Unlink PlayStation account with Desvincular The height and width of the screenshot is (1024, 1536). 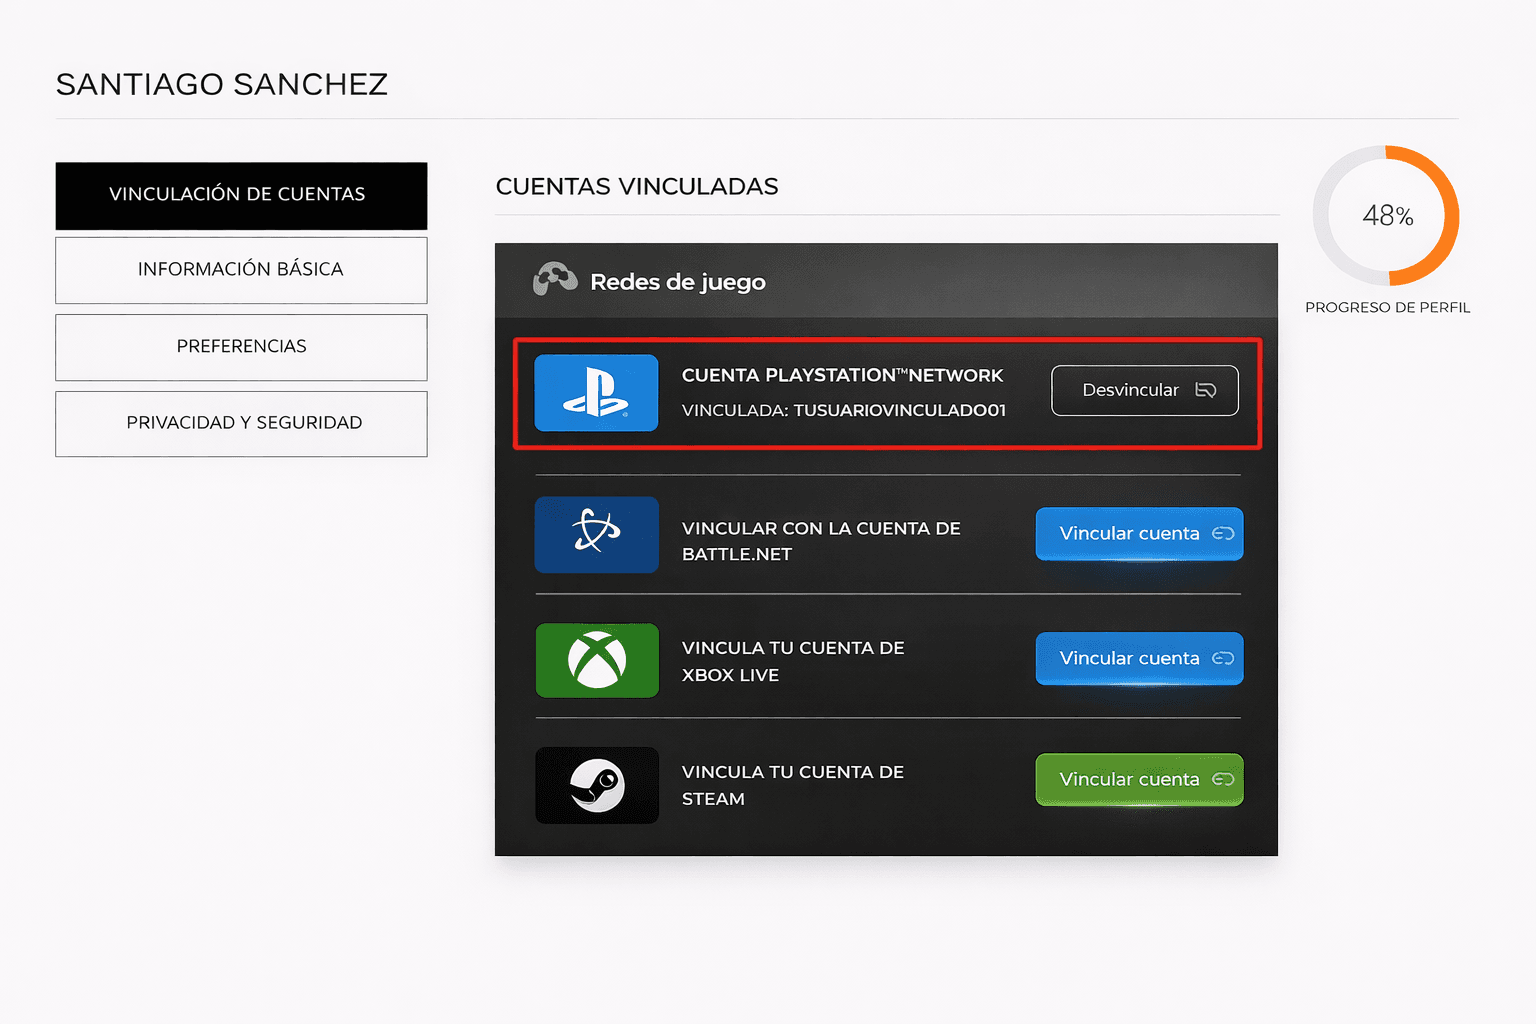1145,390
